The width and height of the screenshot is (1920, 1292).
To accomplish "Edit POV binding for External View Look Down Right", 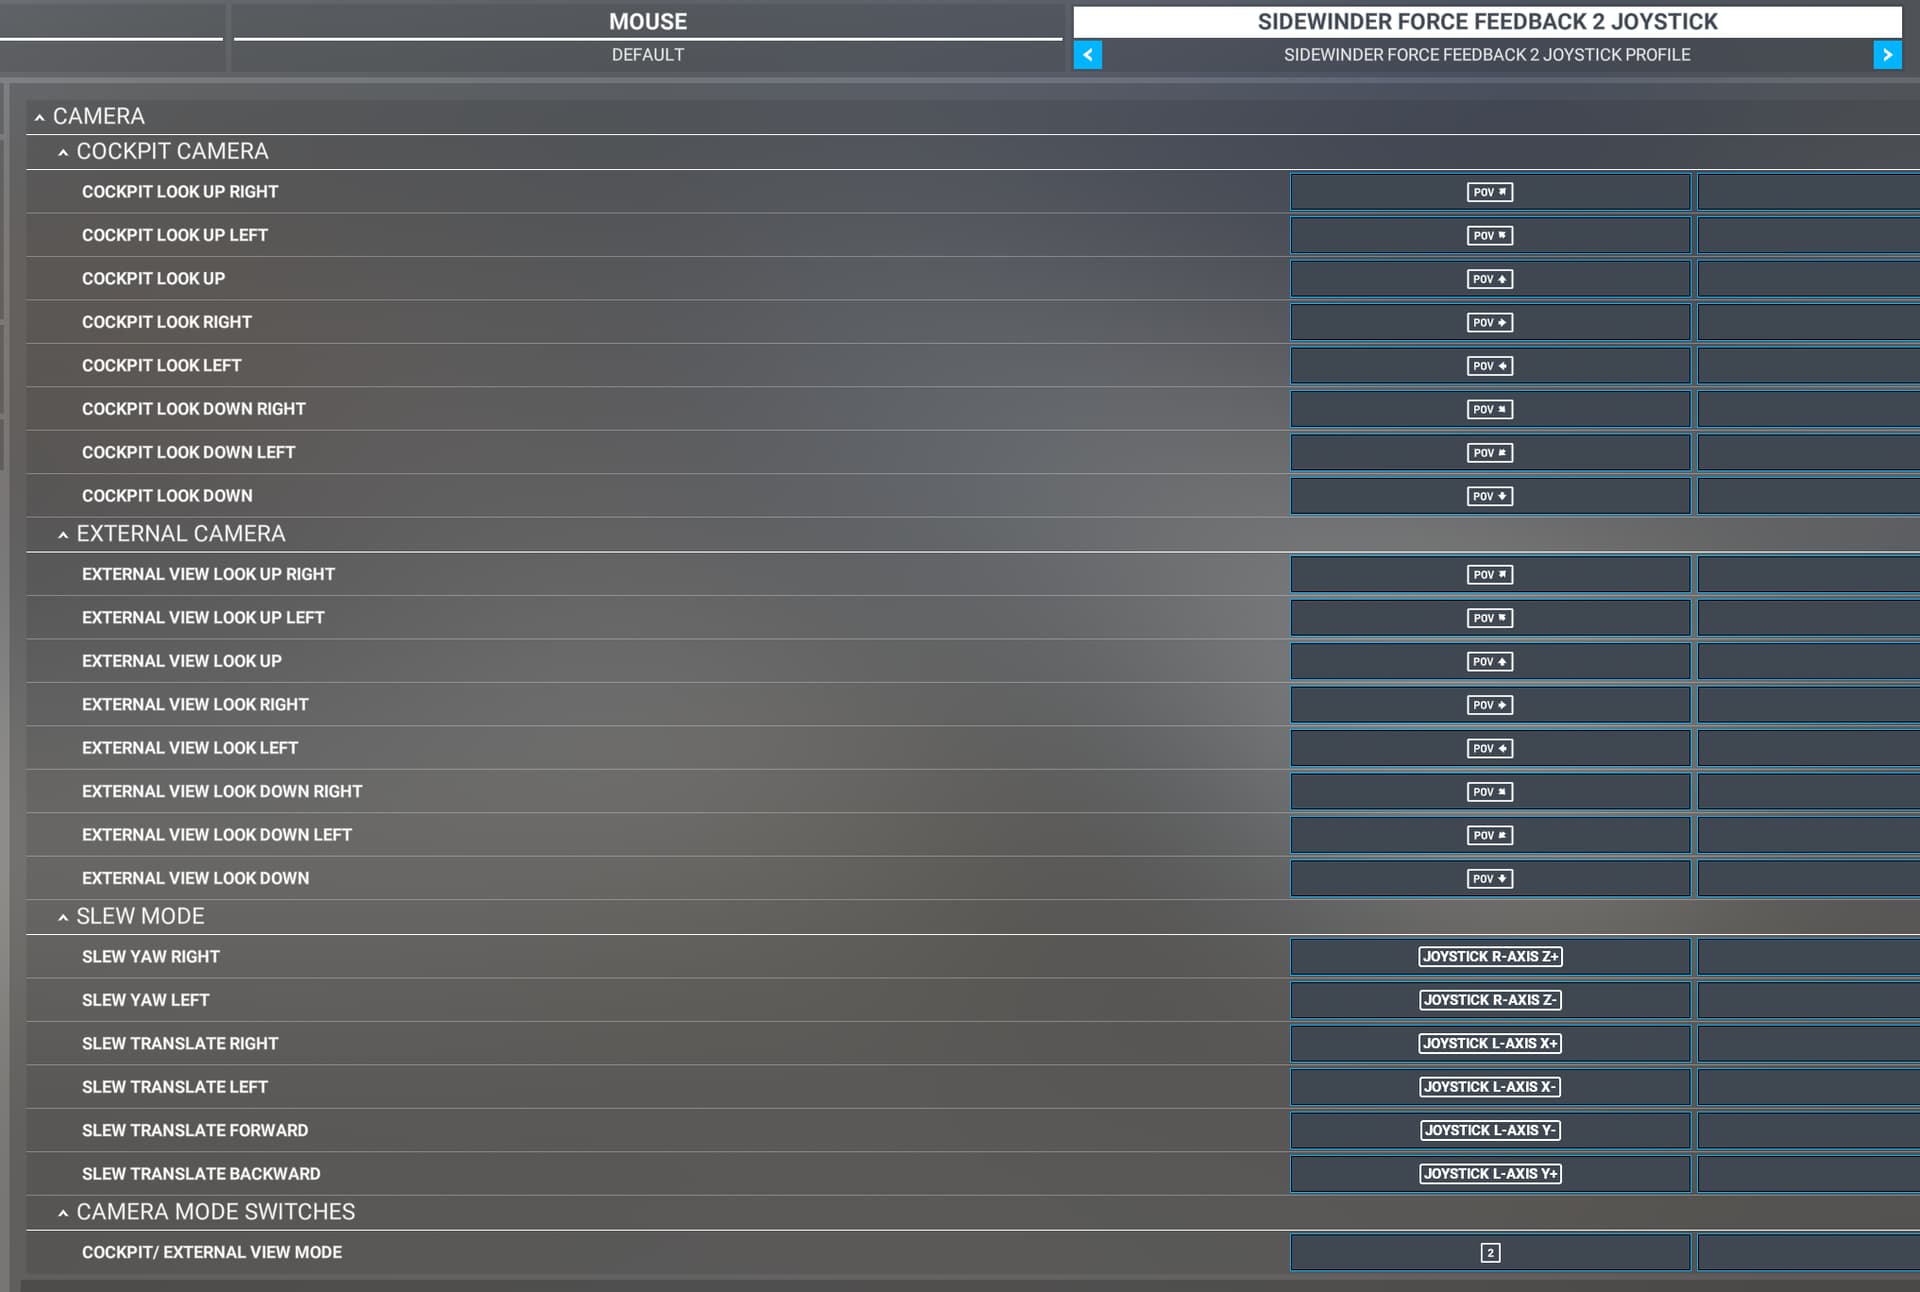I will [1490, 792].
